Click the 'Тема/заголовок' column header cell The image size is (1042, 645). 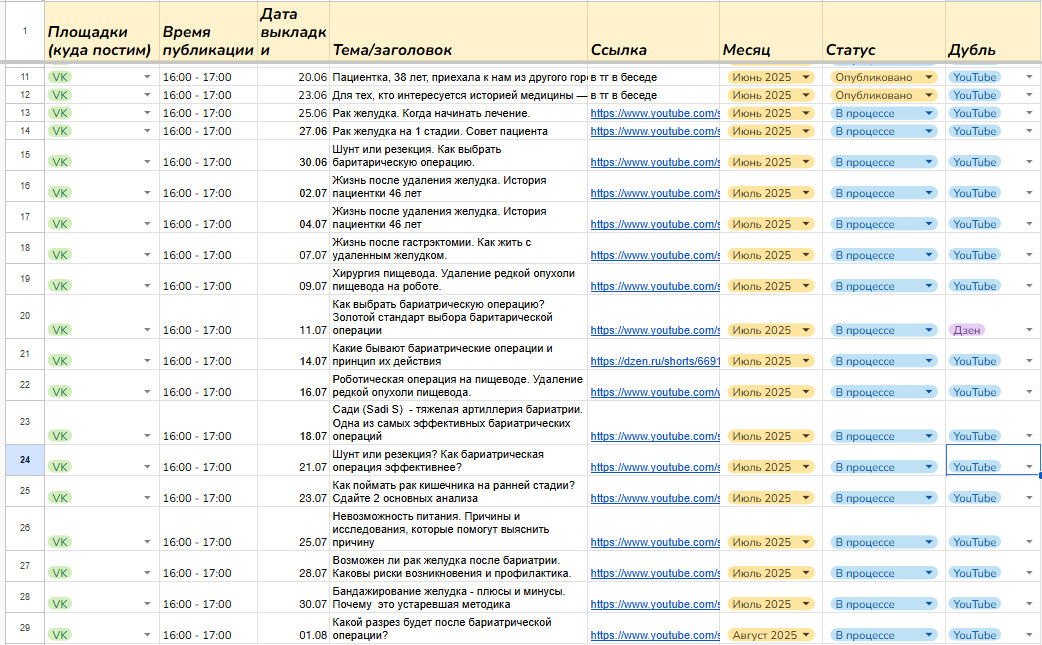point(392,50)
